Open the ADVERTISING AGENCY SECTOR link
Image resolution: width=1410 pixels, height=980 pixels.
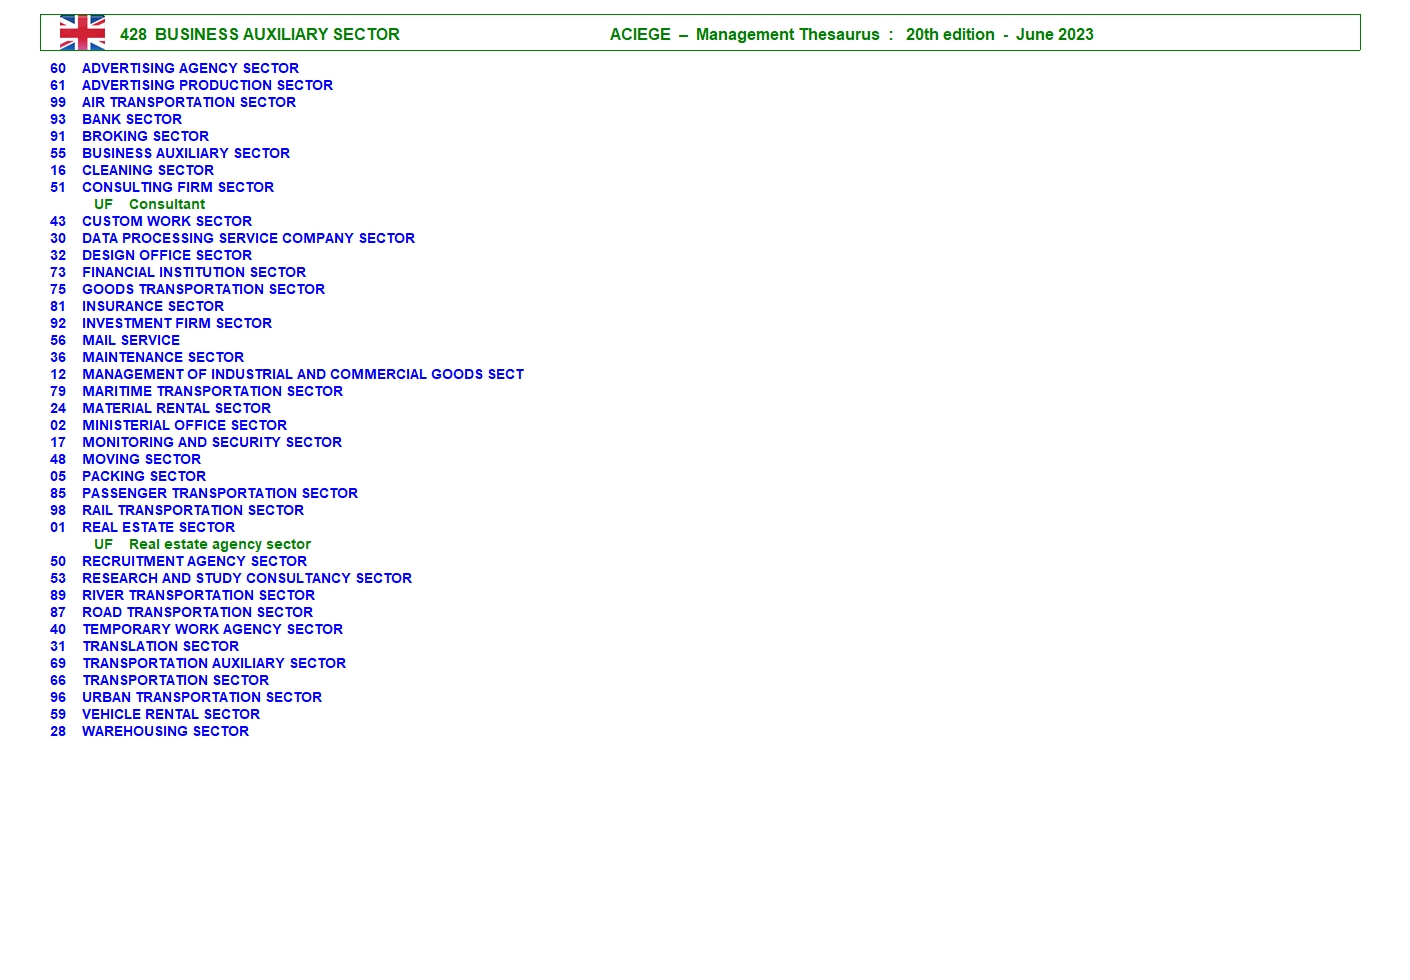coord(190,69)
